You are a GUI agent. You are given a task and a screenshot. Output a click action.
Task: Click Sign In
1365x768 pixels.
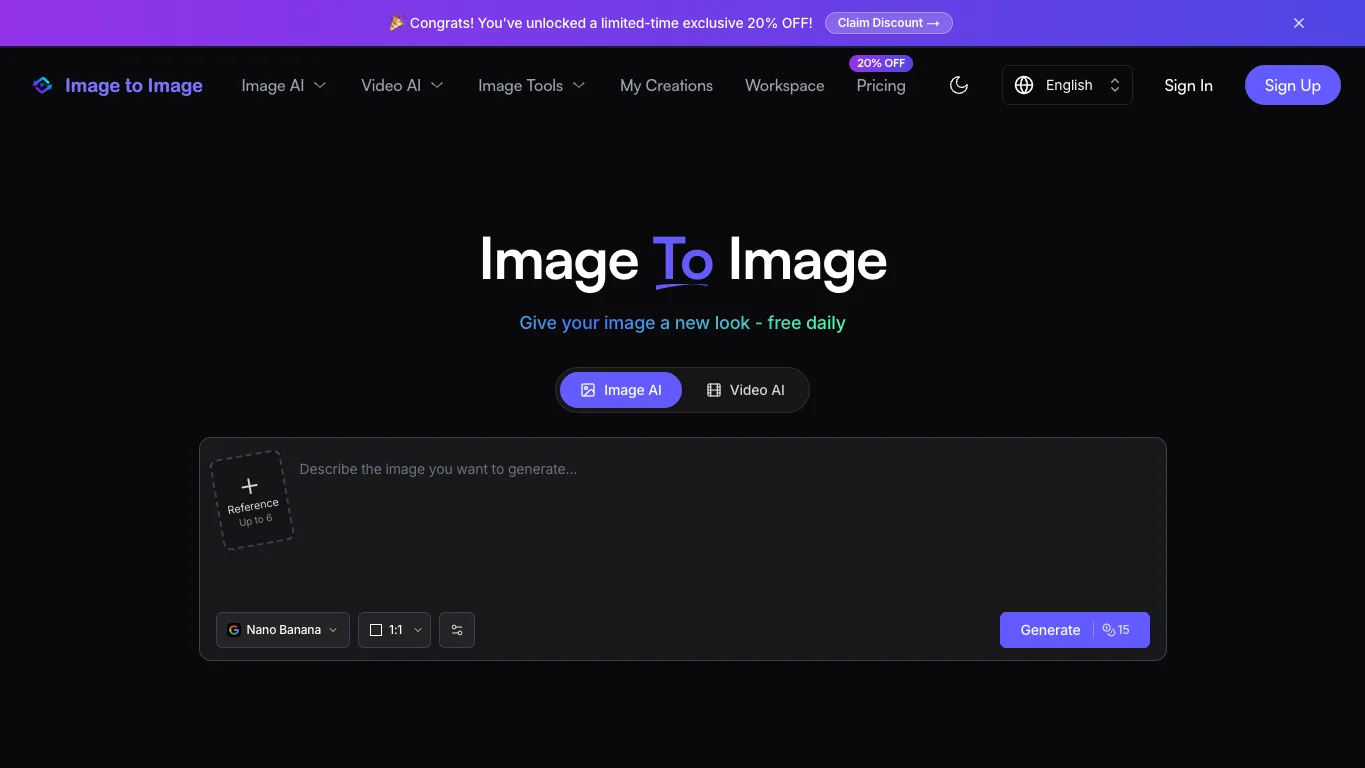pos(1188,86)
